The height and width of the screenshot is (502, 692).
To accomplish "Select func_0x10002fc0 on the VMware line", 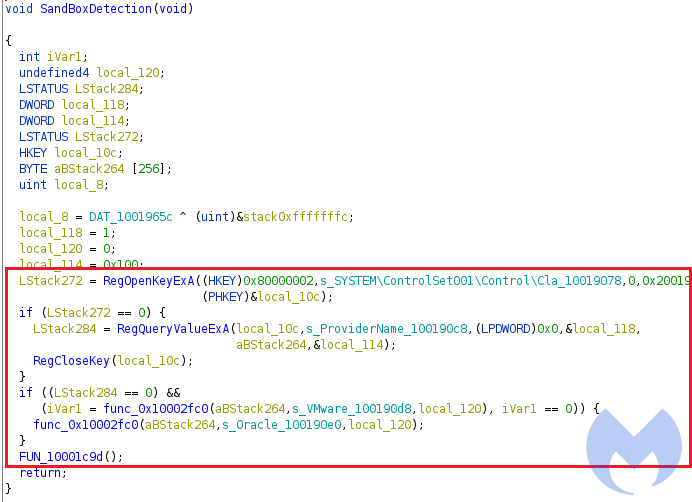I will tap(156, 409).
